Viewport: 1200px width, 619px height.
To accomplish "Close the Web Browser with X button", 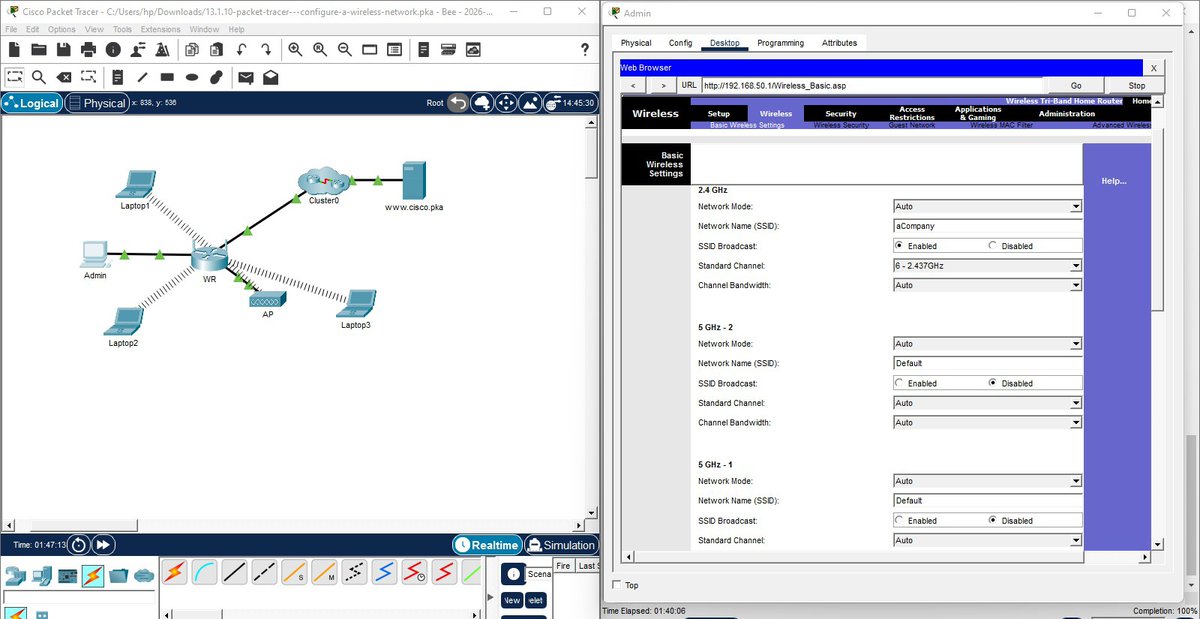I will (x=1153, y=68).
